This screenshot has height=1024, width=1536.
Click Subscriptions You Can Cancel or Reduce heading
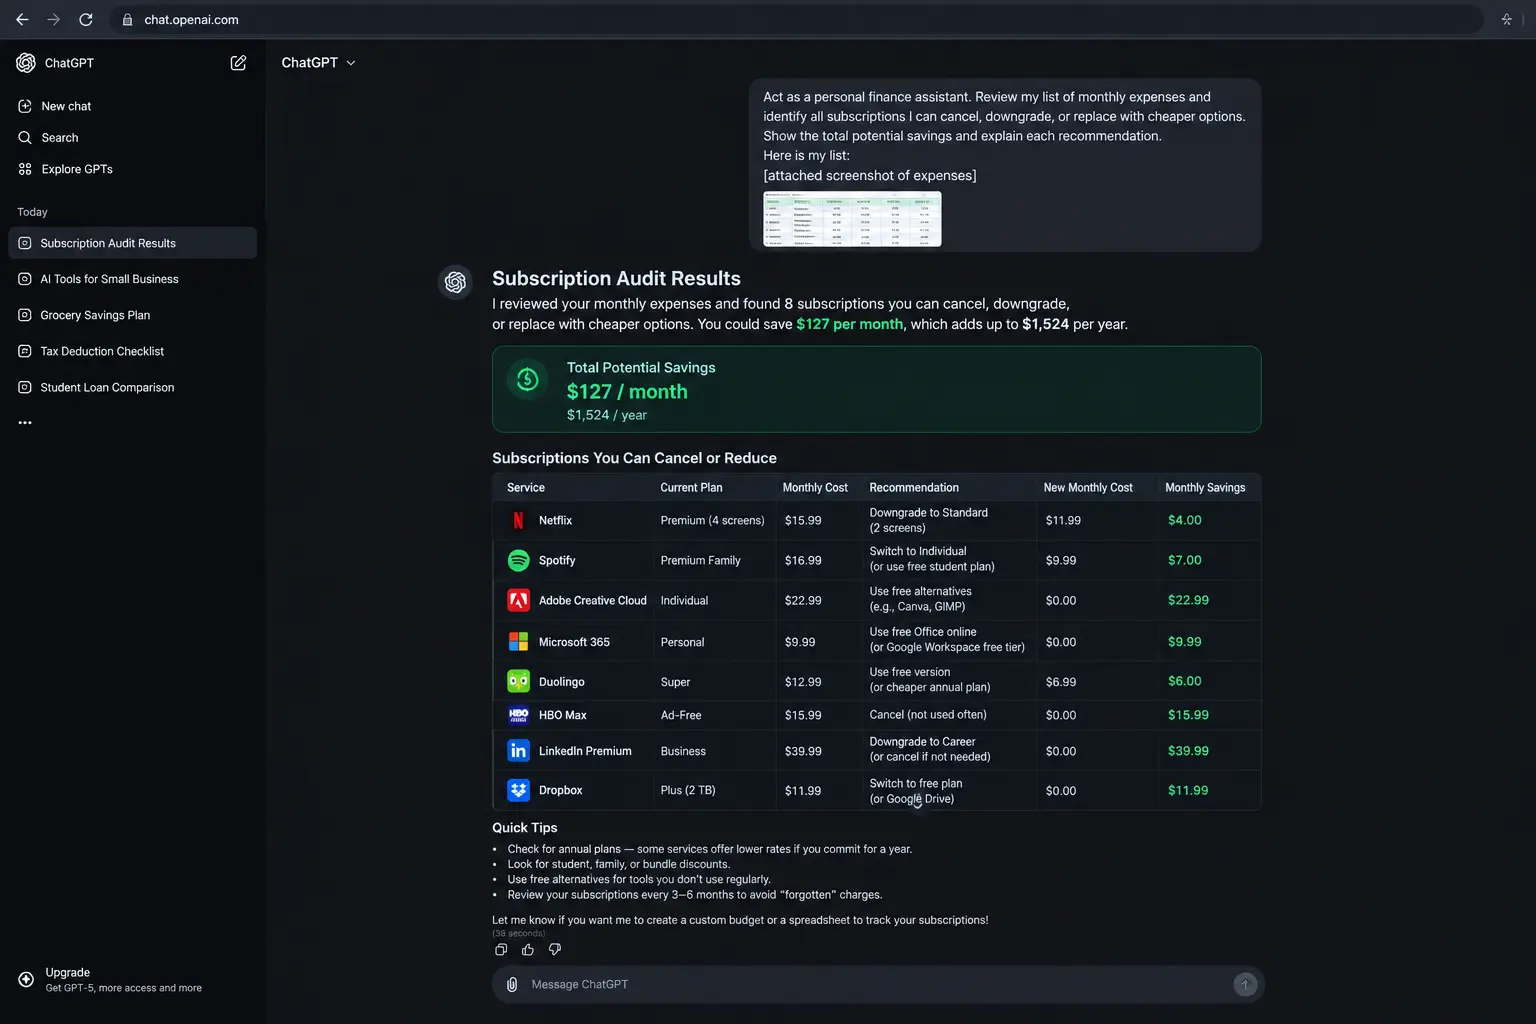pos(634,458)
